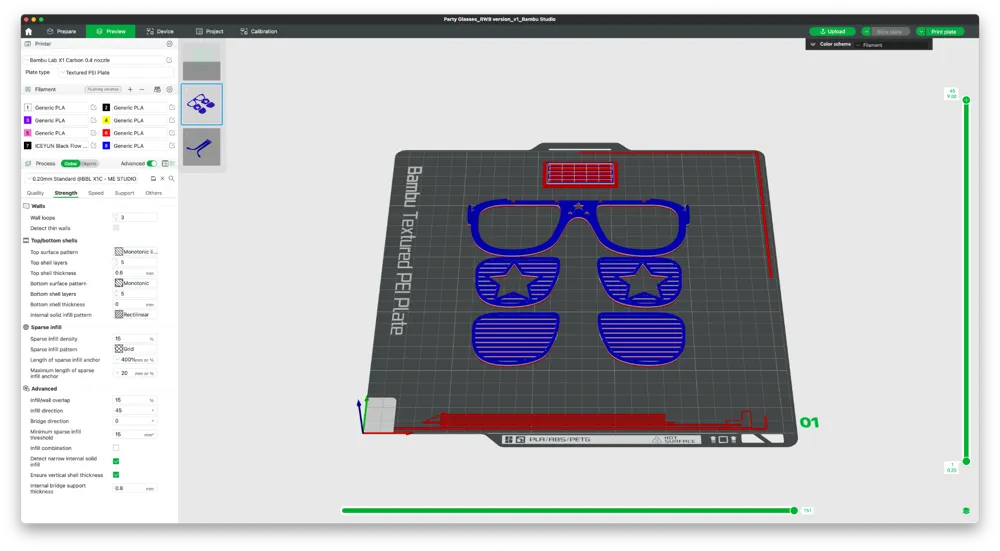Open filament section settings gear
The height and width of the screenshot is (551, 1000).
(170, 89)
